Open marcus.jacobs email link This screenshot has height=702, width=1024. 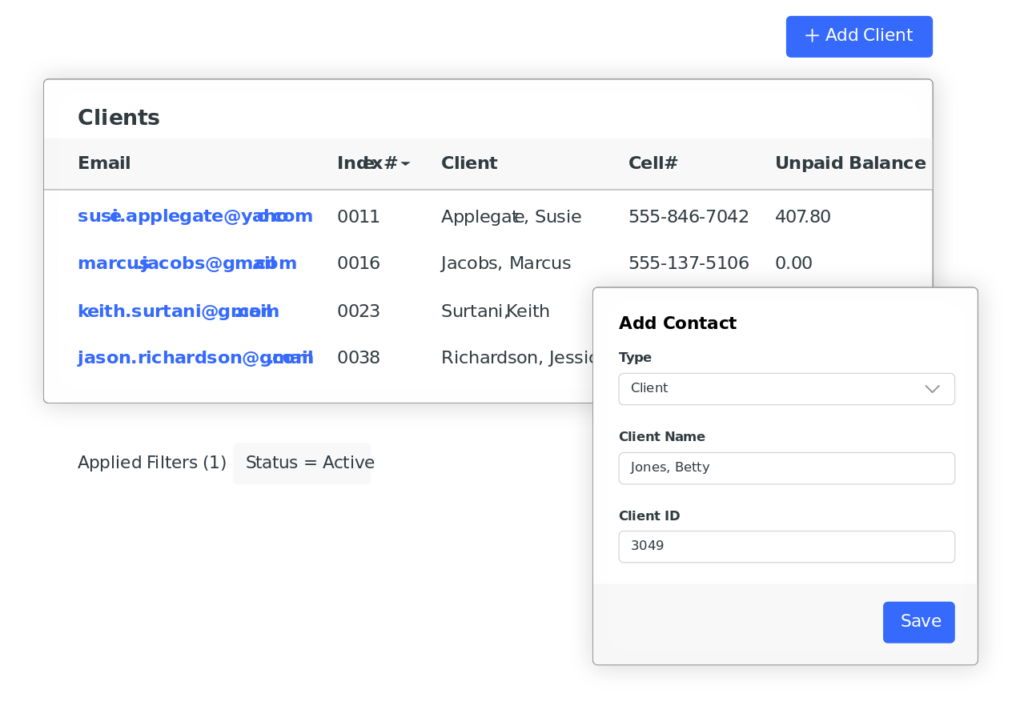[x=187, y=264]
